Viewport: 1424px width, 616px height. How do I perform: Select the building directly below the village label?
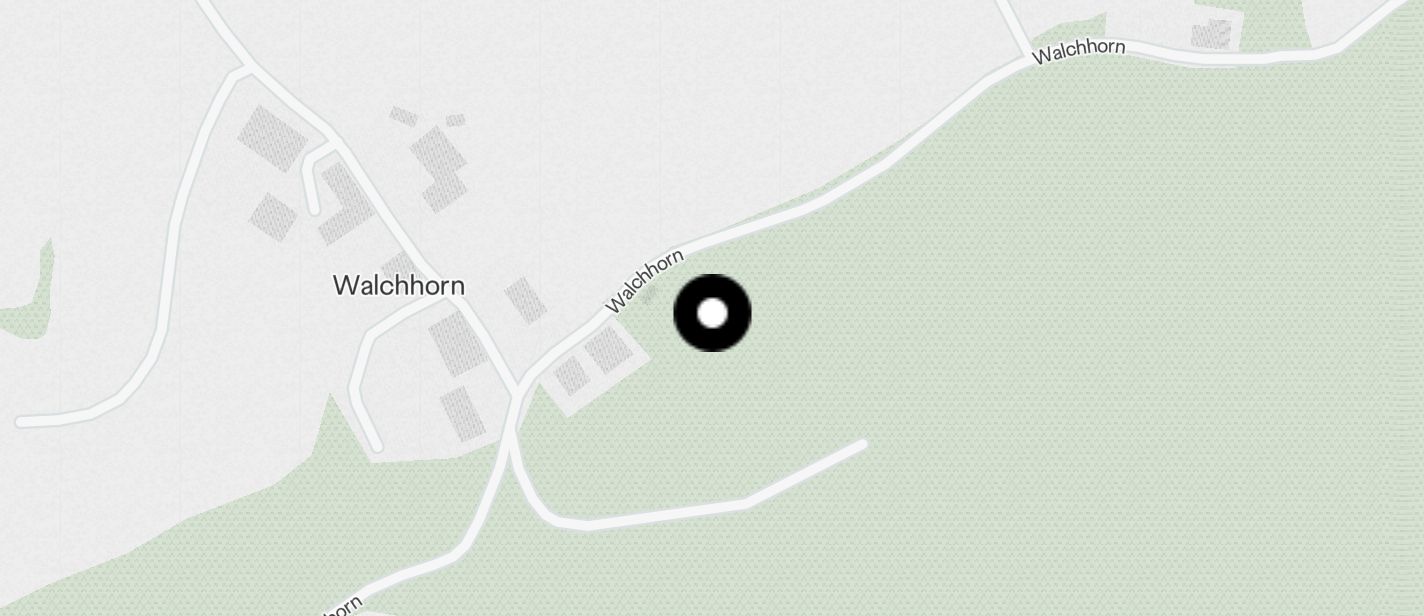pyautogui.click(x=459, y=343)
